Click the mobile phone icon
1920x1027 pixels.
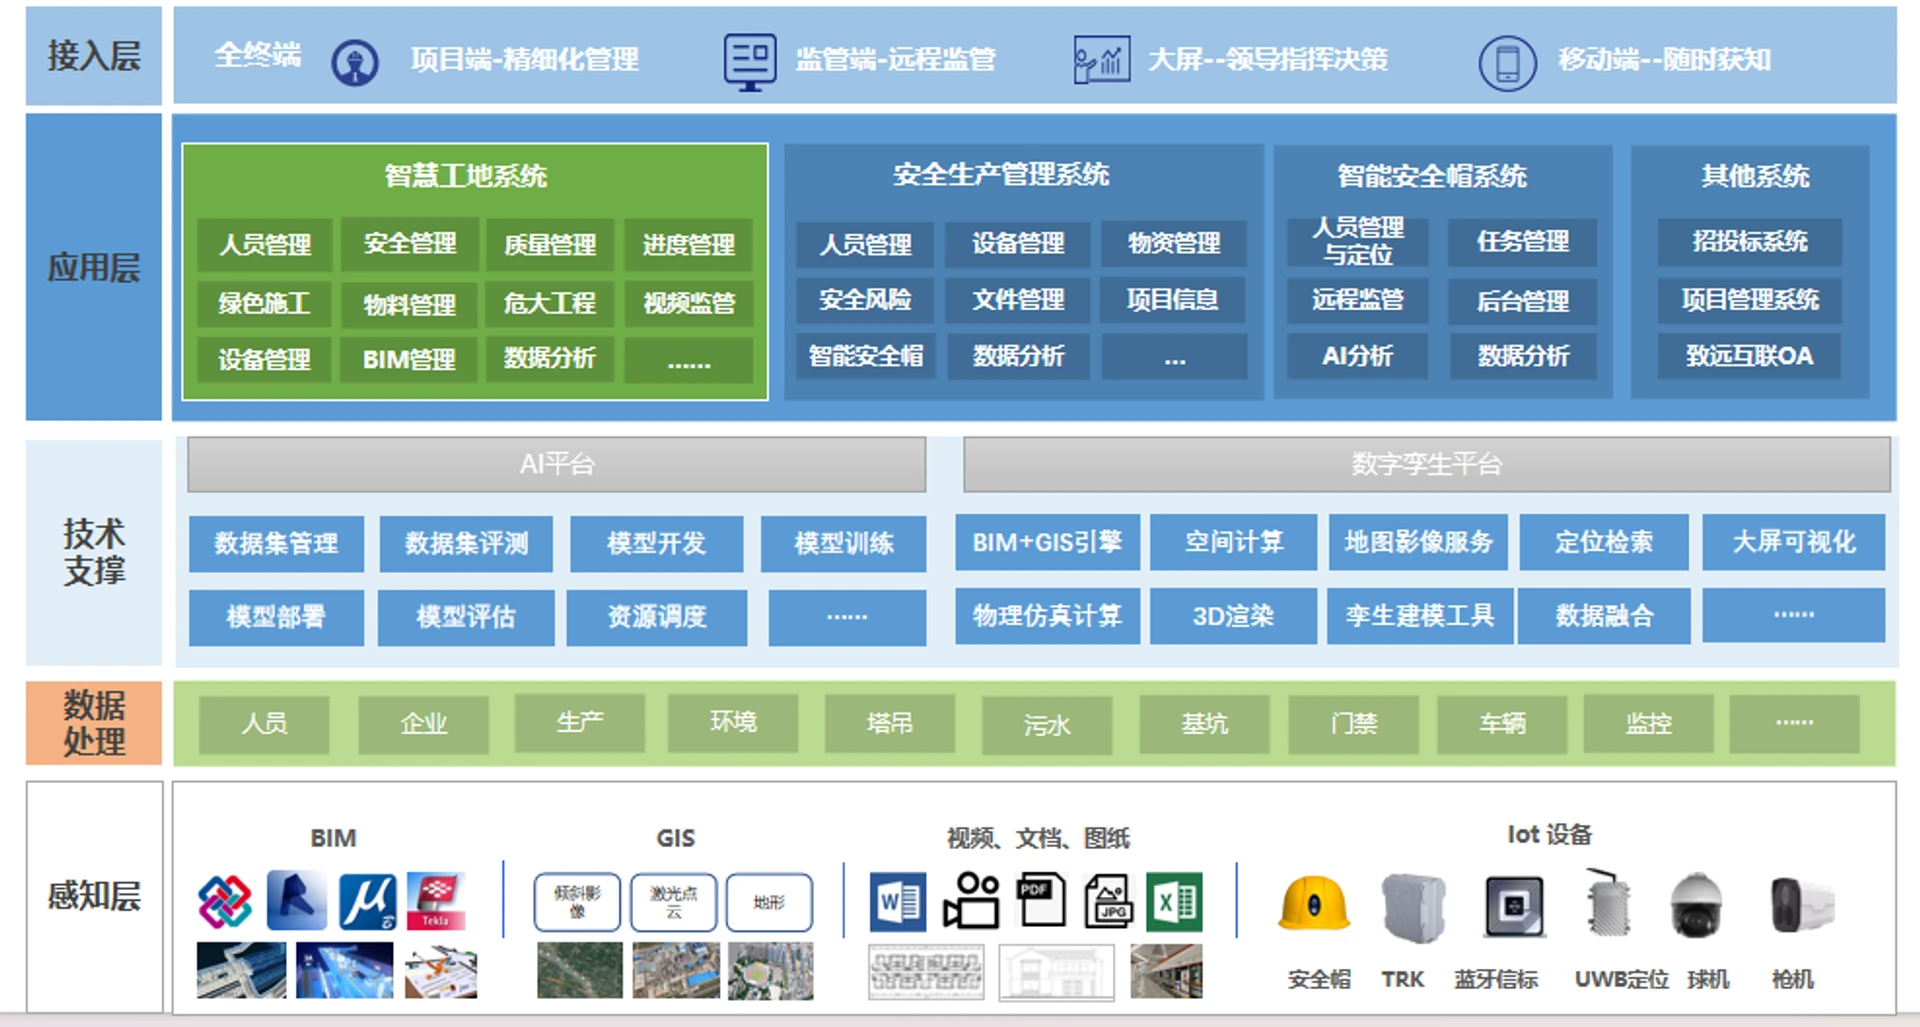(1507, 63)
